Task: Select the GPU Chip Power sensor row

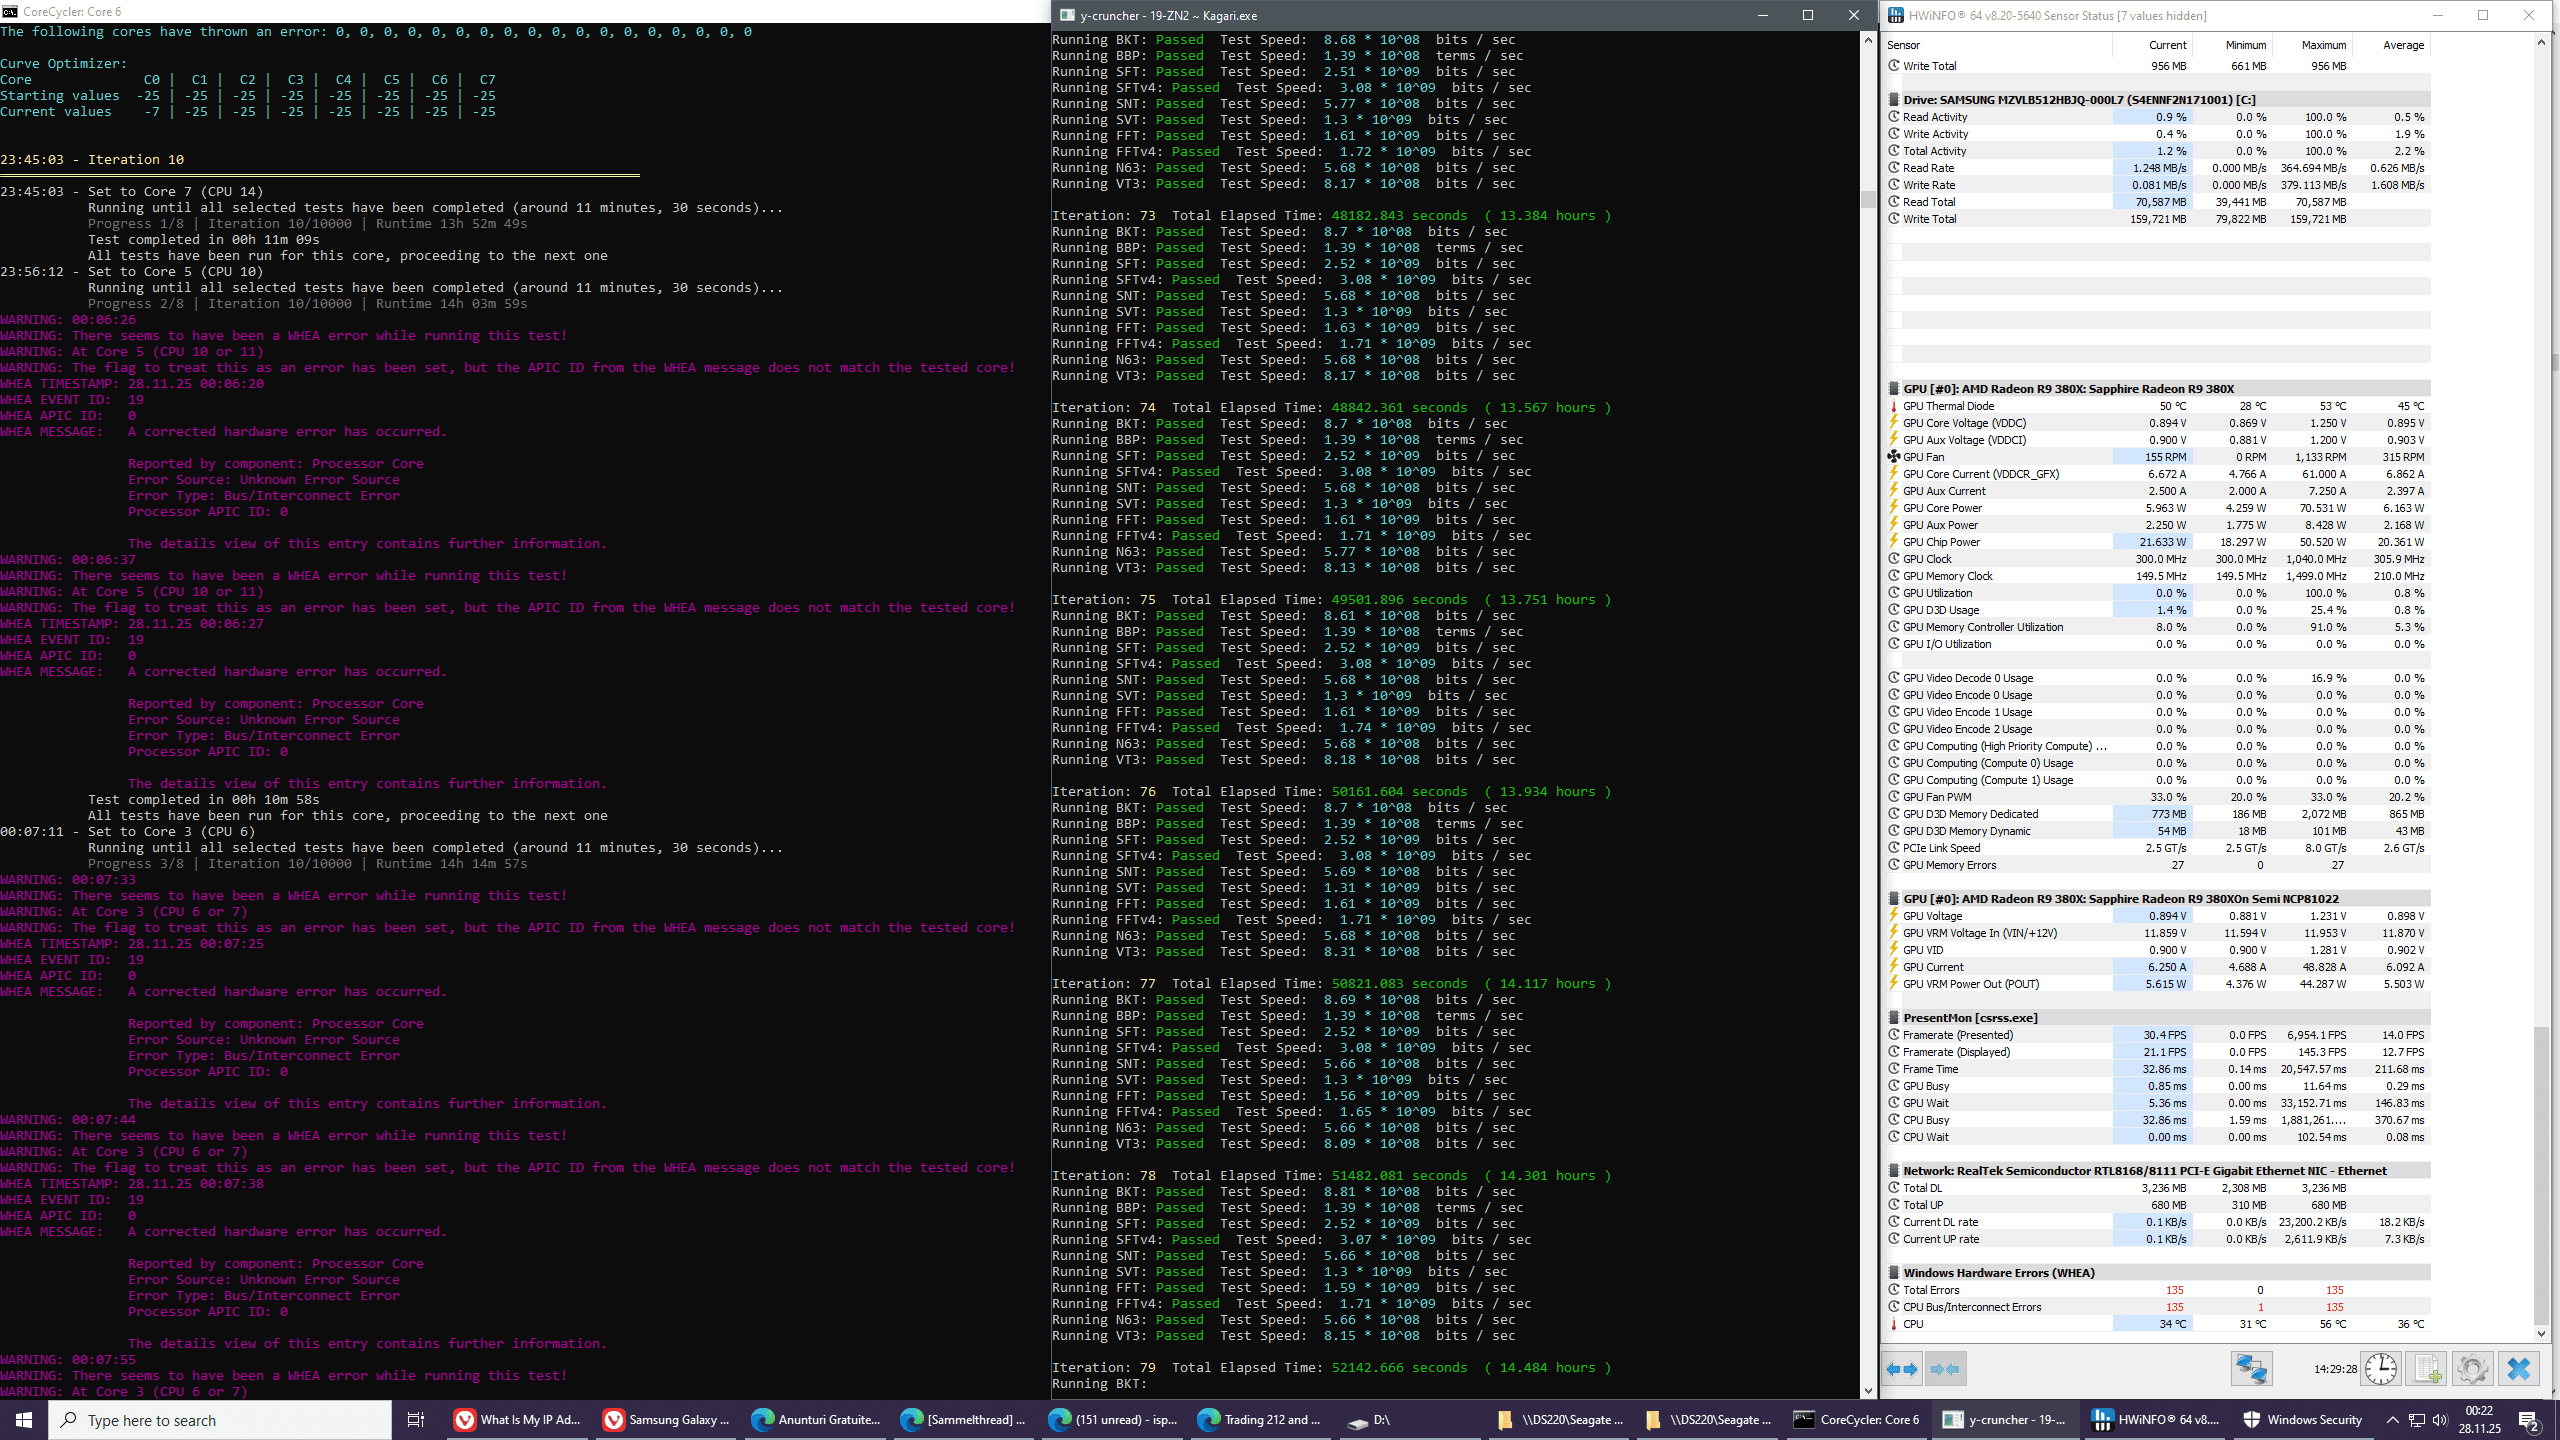Action: pyautogui.click(x=1941, y=542)
